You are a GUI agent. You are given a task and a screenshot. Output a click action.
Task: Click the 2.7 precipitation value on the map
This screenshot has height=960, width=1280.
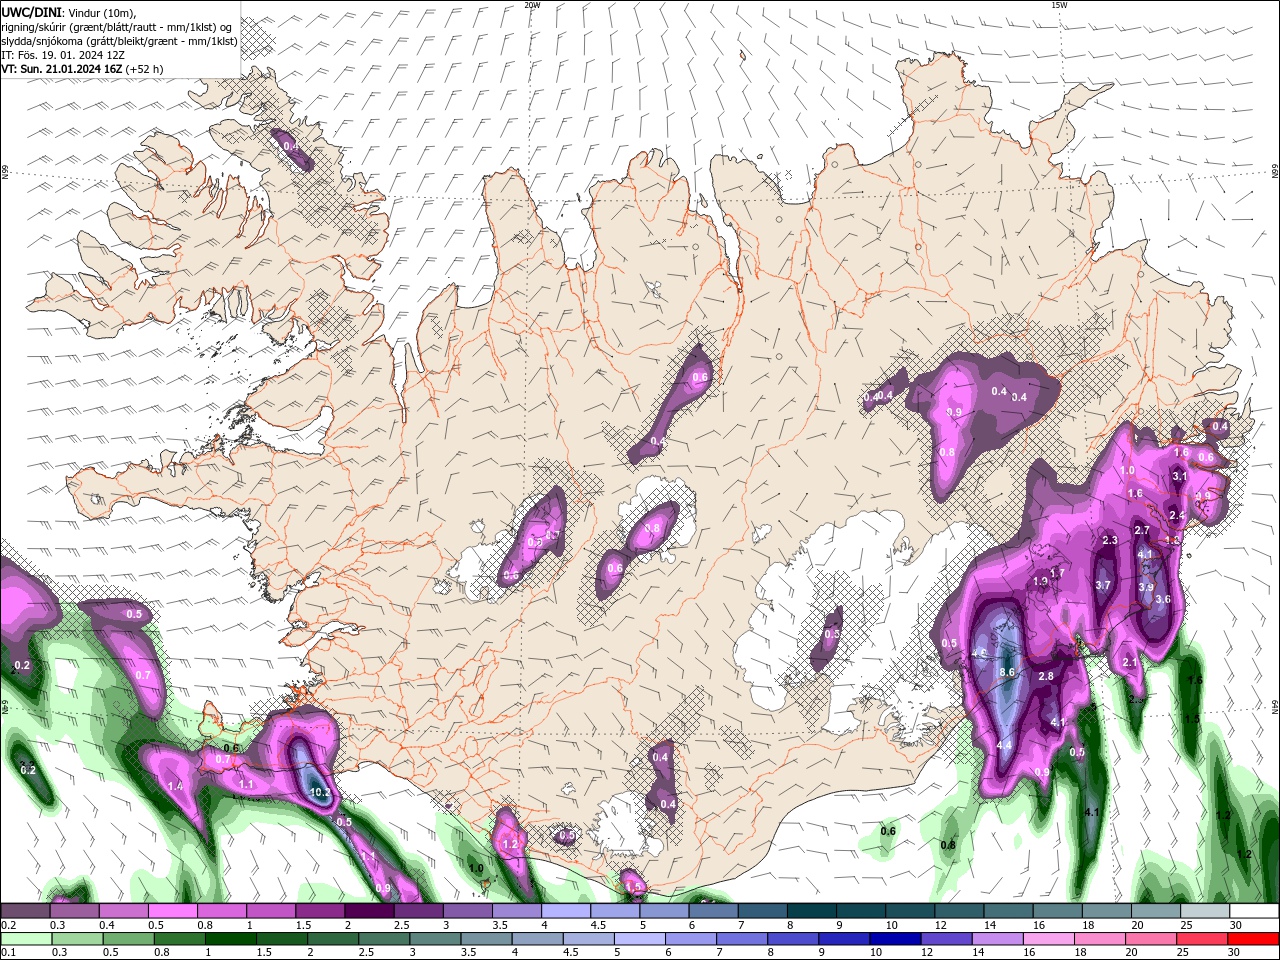1141,530
